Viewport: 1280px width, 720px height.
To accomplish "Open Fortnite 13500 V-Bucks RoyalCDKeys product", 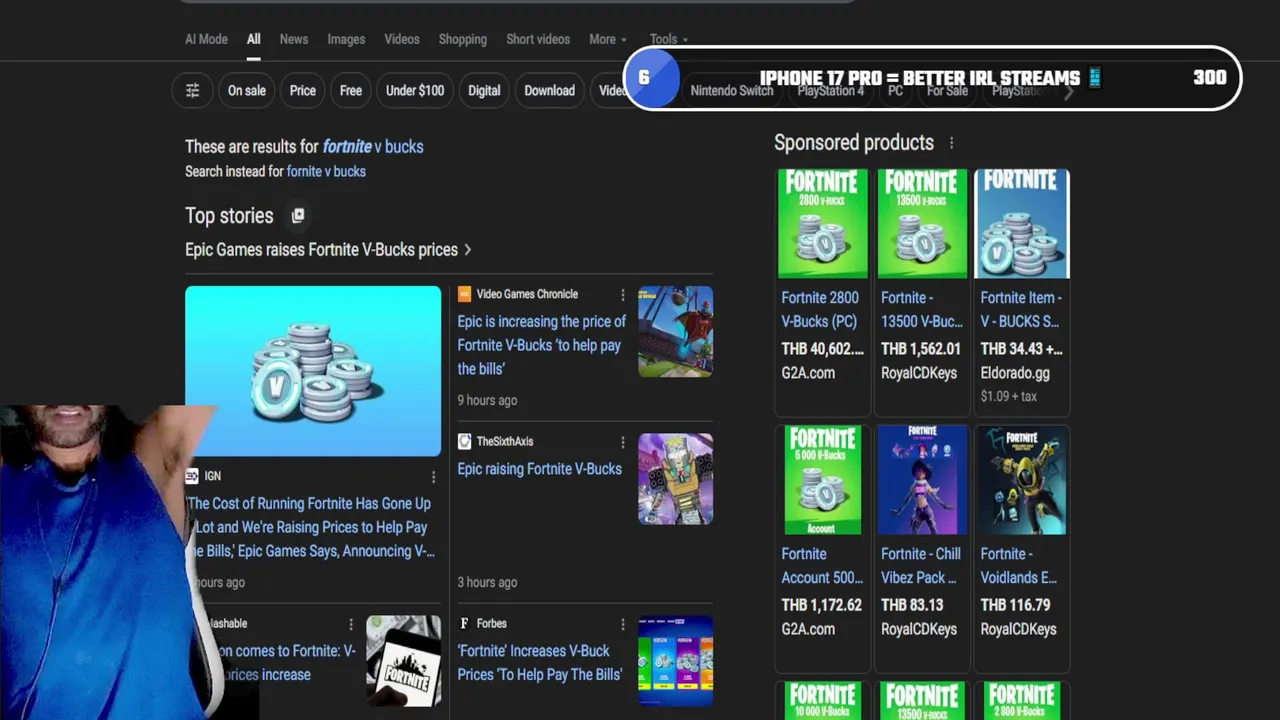I will [x=922, y=310].
